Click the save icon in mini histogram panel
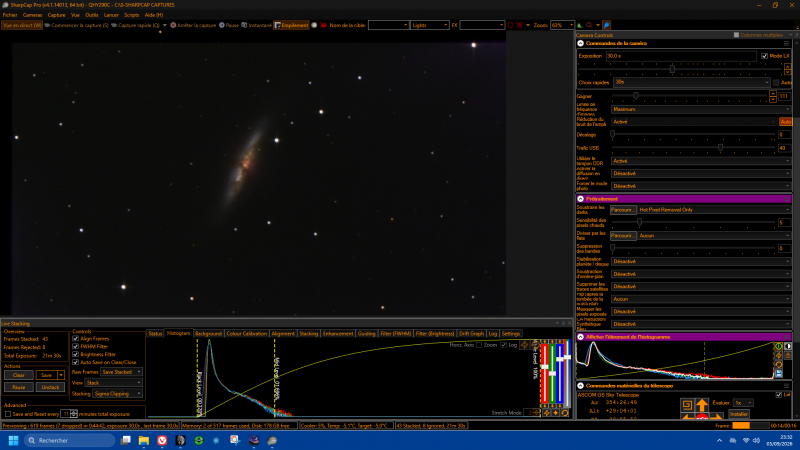The image size is (800, 450). click(779, 374)
